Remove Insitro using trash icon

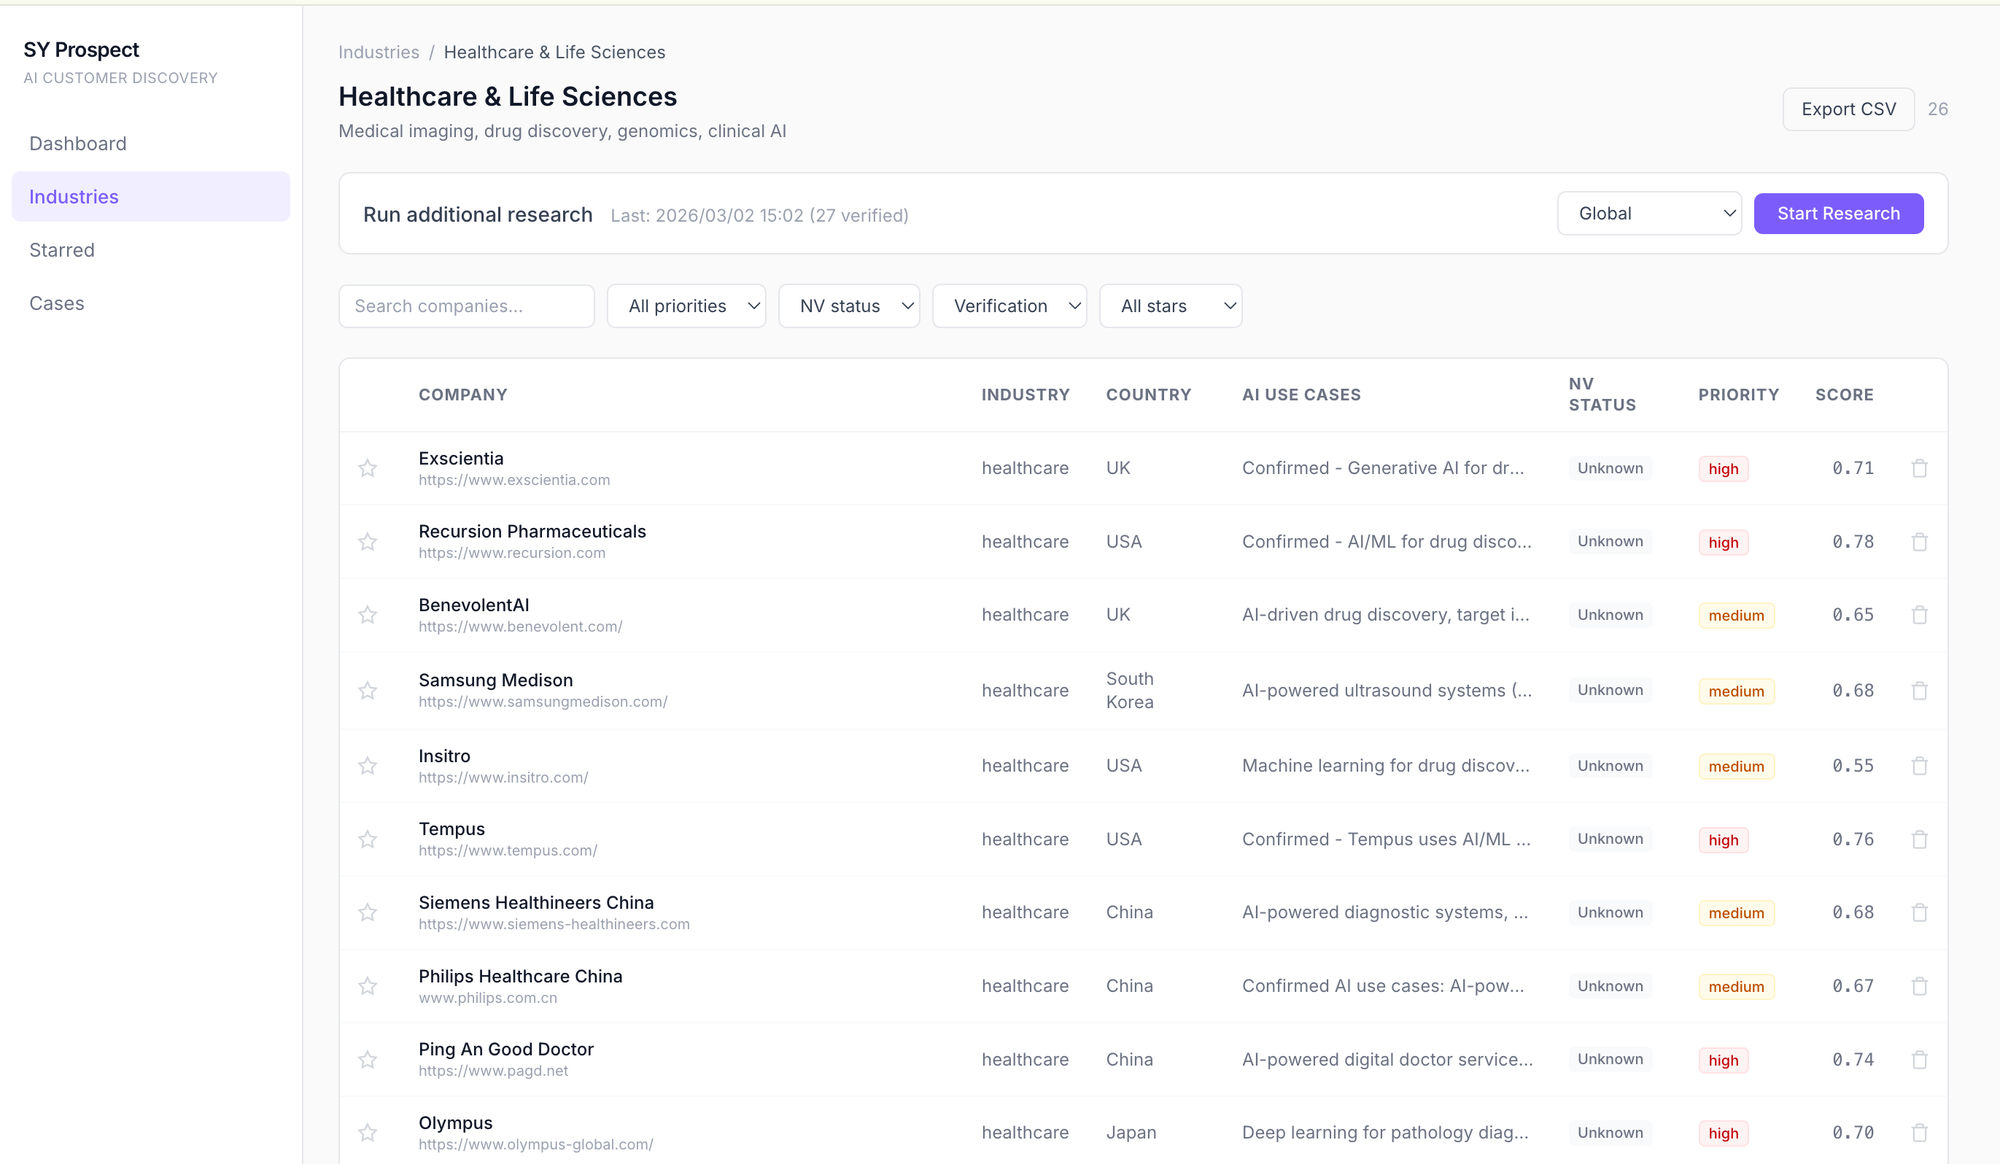click(x=1919, y=766)
